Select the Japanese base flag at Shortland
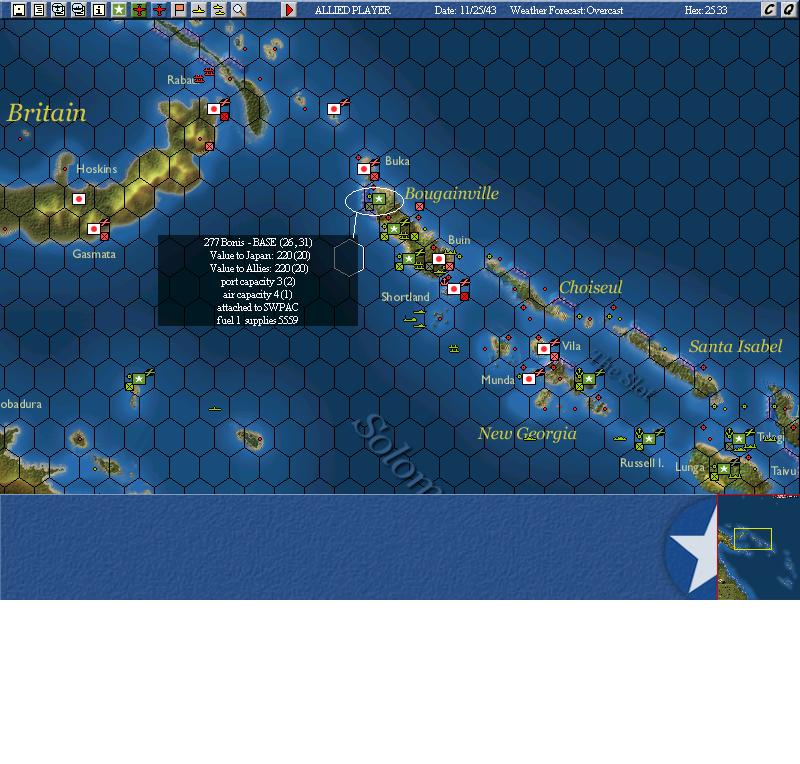The width and height of the screenshot is (800, 764). [454, 289]
